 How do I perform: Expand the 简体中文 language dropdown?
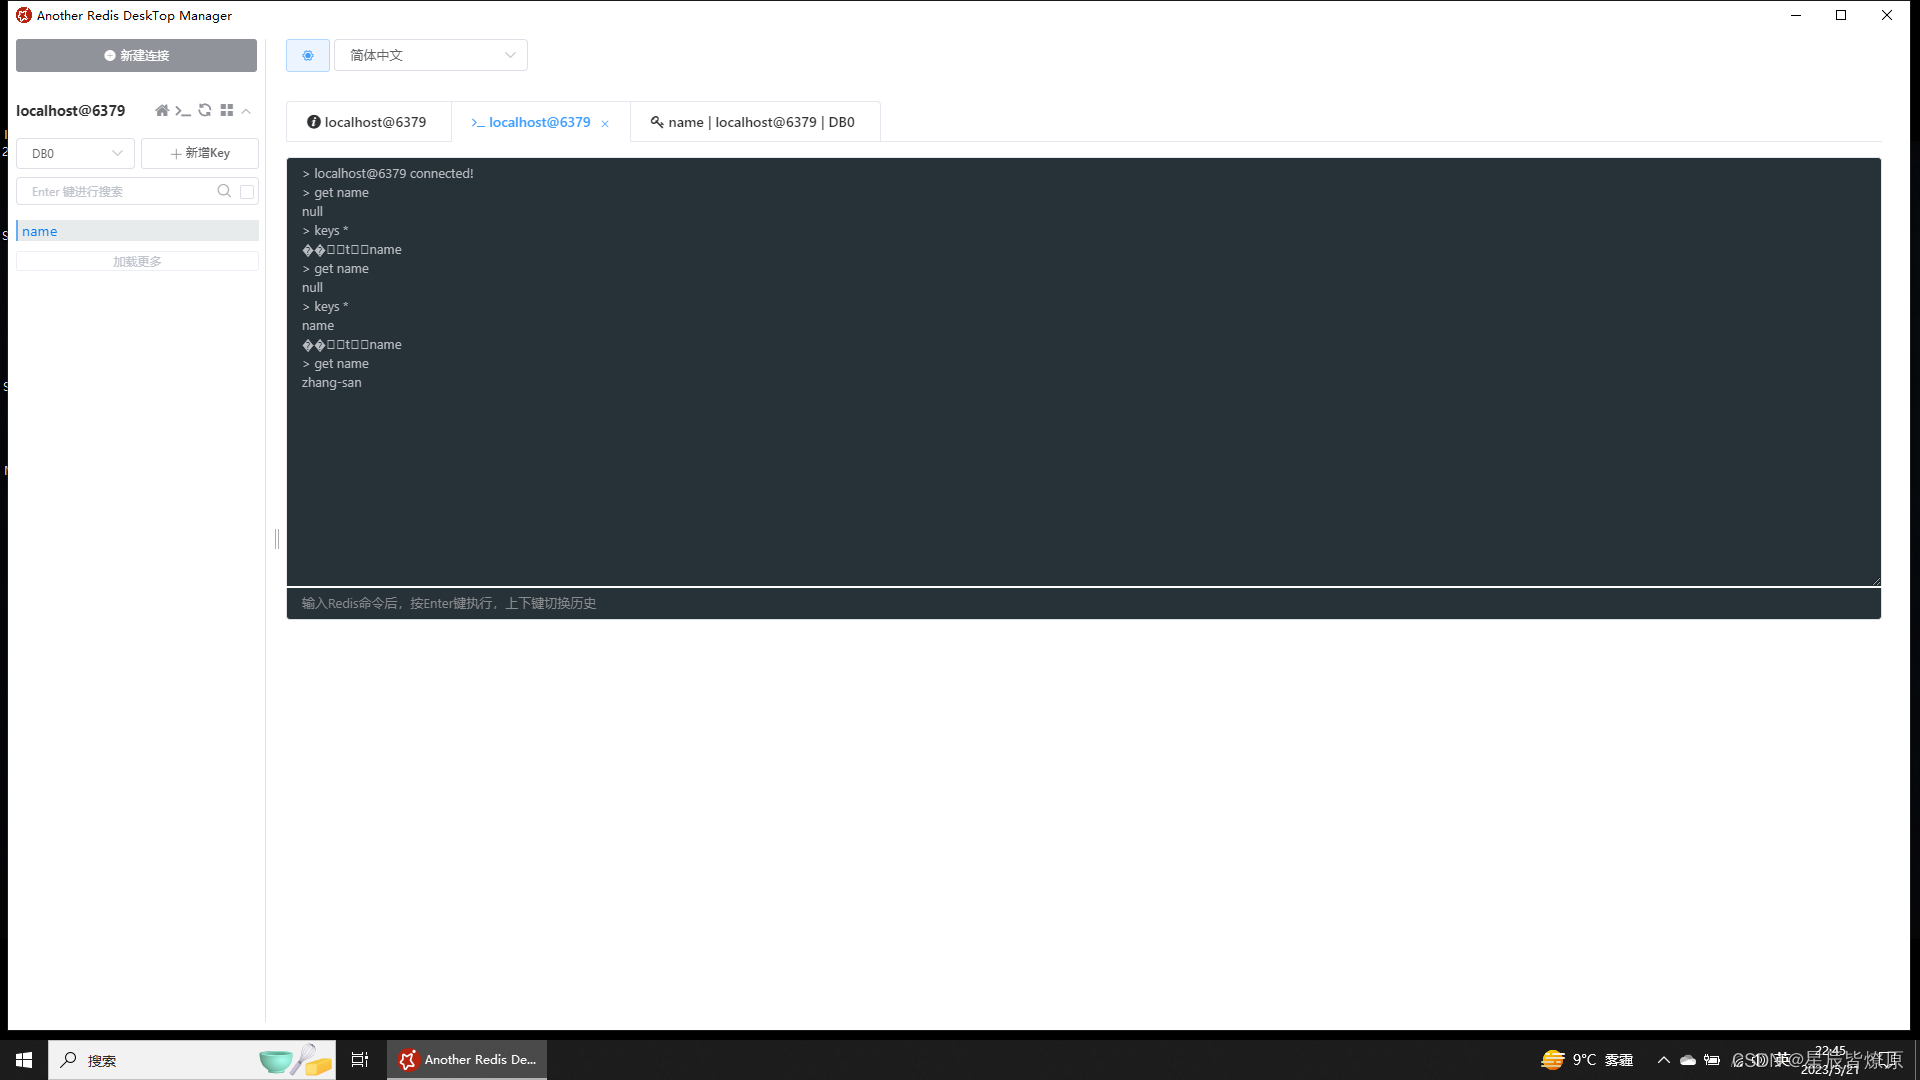[x=430, y=56]
